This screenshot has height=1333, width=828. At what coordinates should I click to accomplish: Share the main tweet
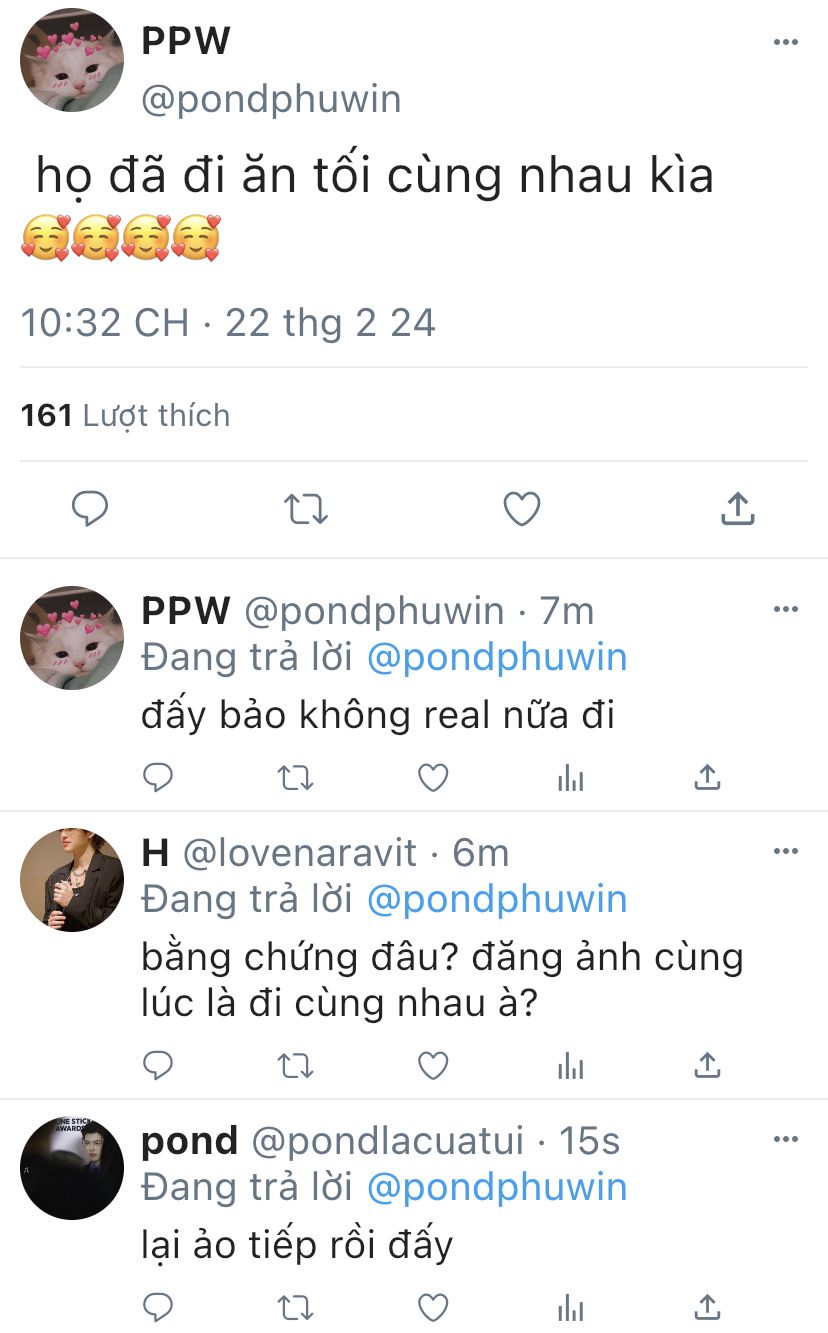pyautogui.click(x=736, y=510)
